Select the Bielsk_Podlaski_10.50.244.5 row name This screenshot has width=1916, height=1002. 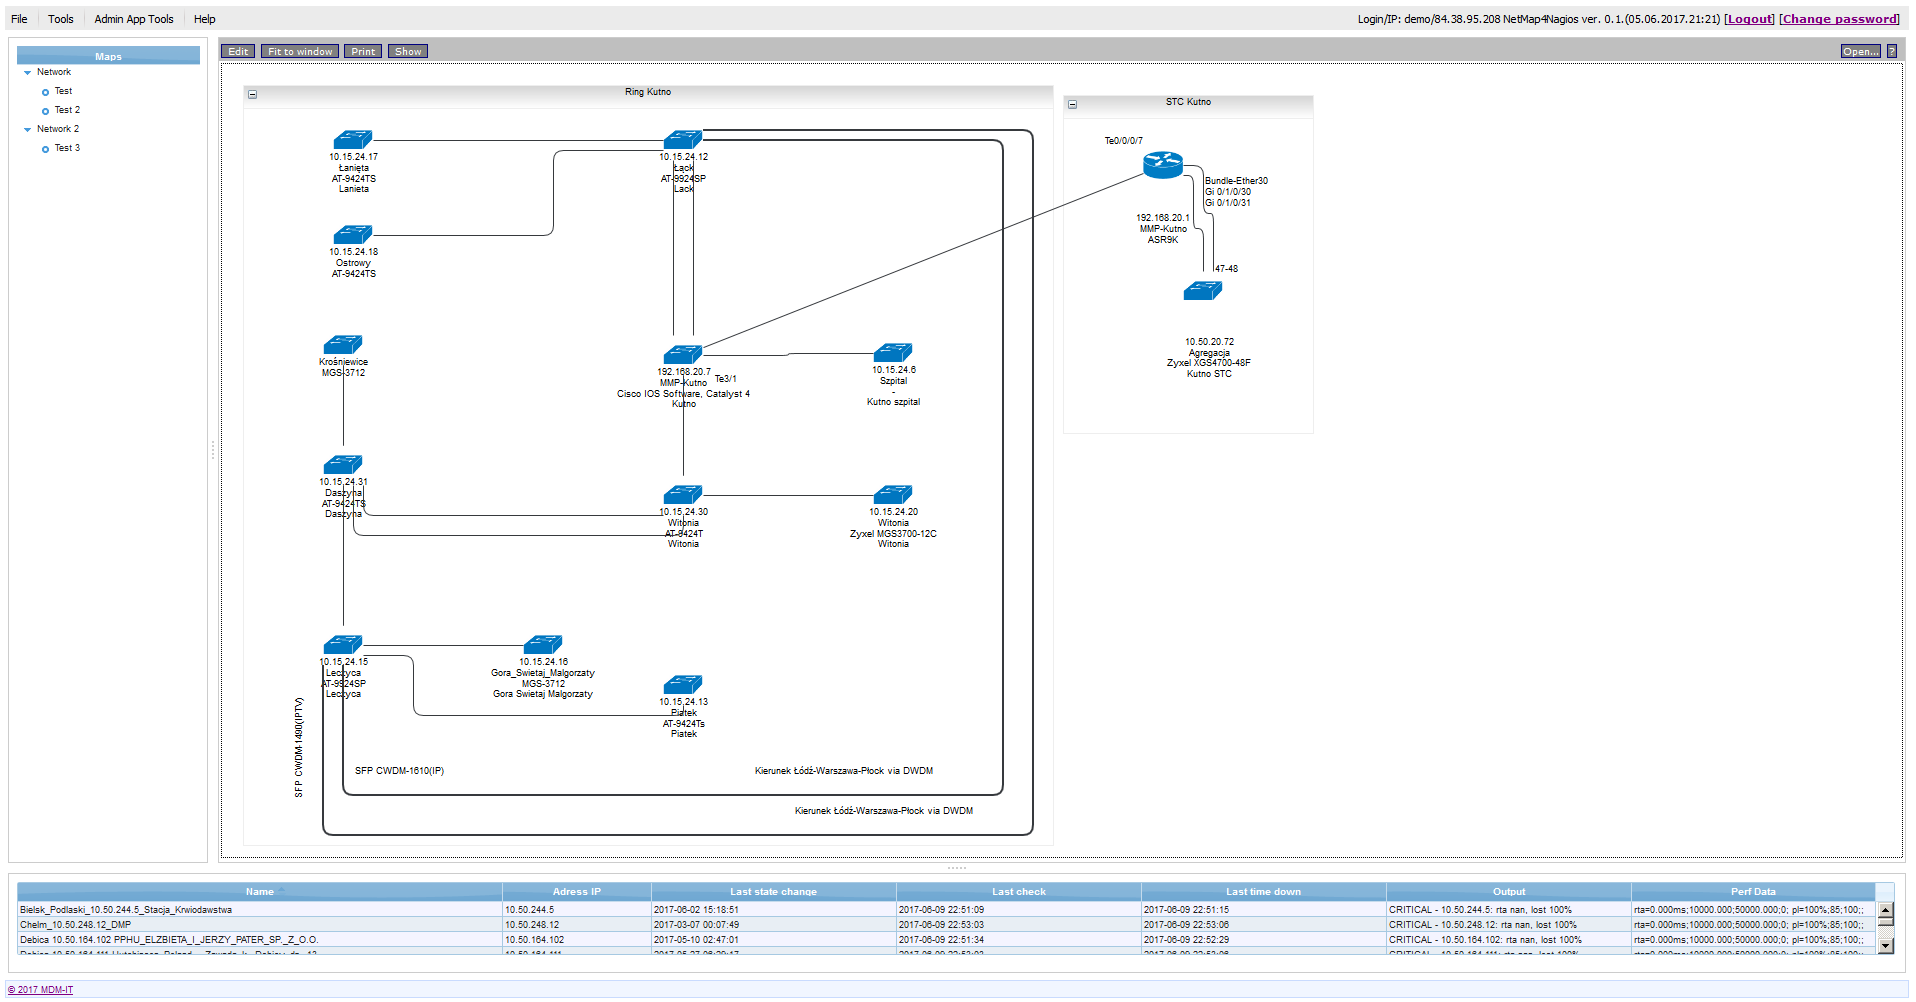coord(126,910)
